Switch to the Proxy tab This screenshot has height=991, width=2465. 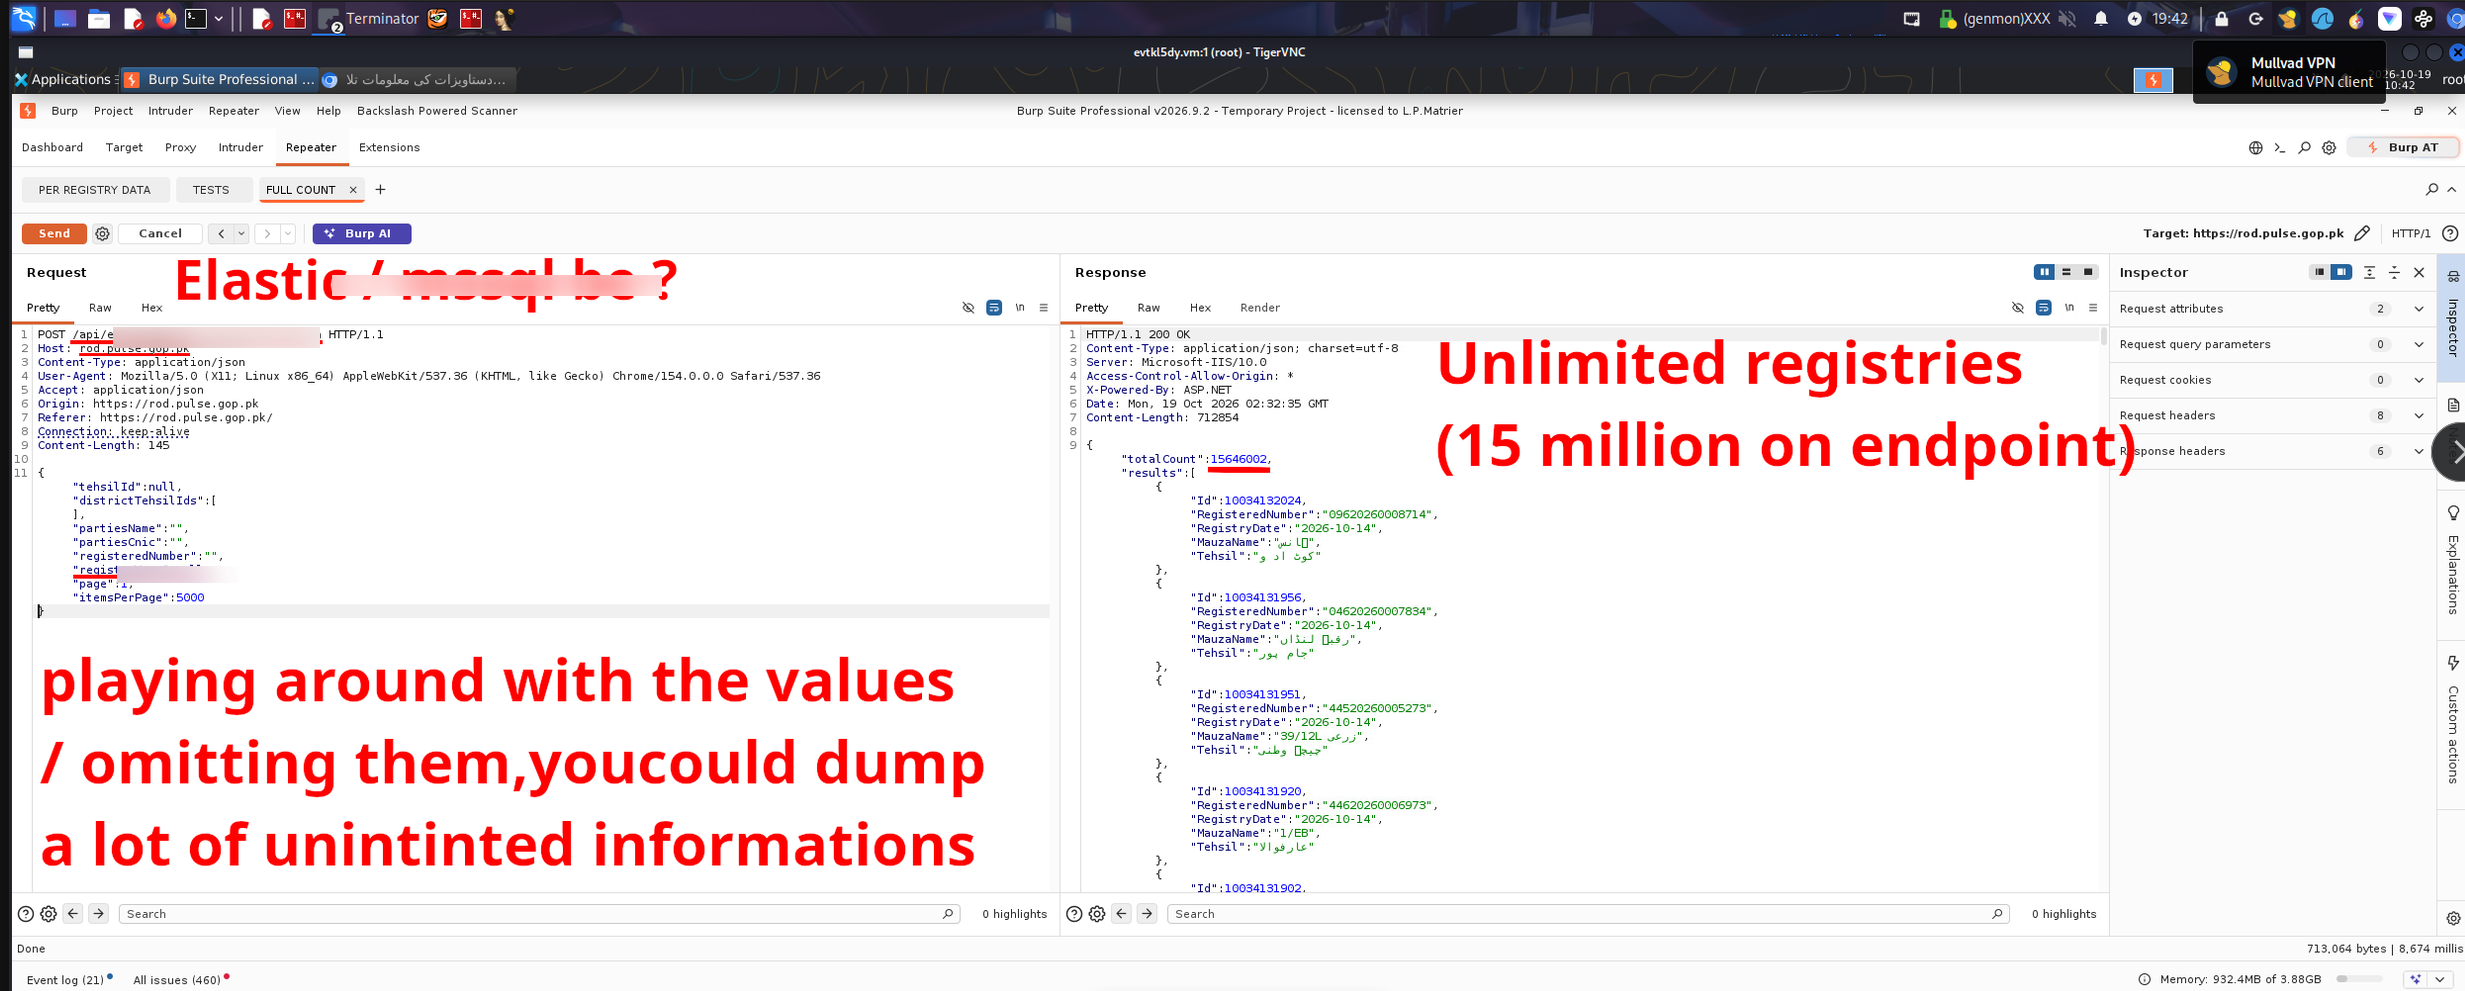(x=180, y=148)
